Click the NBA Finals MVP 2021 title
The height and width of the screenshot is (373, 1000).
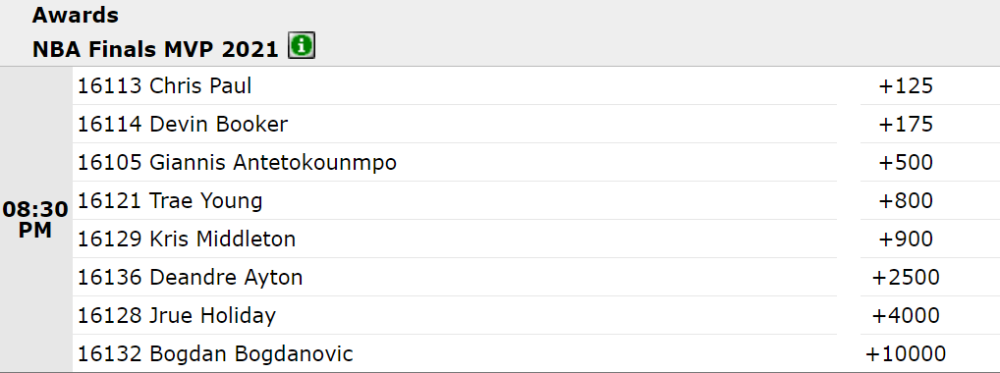(x=156, y=49)
